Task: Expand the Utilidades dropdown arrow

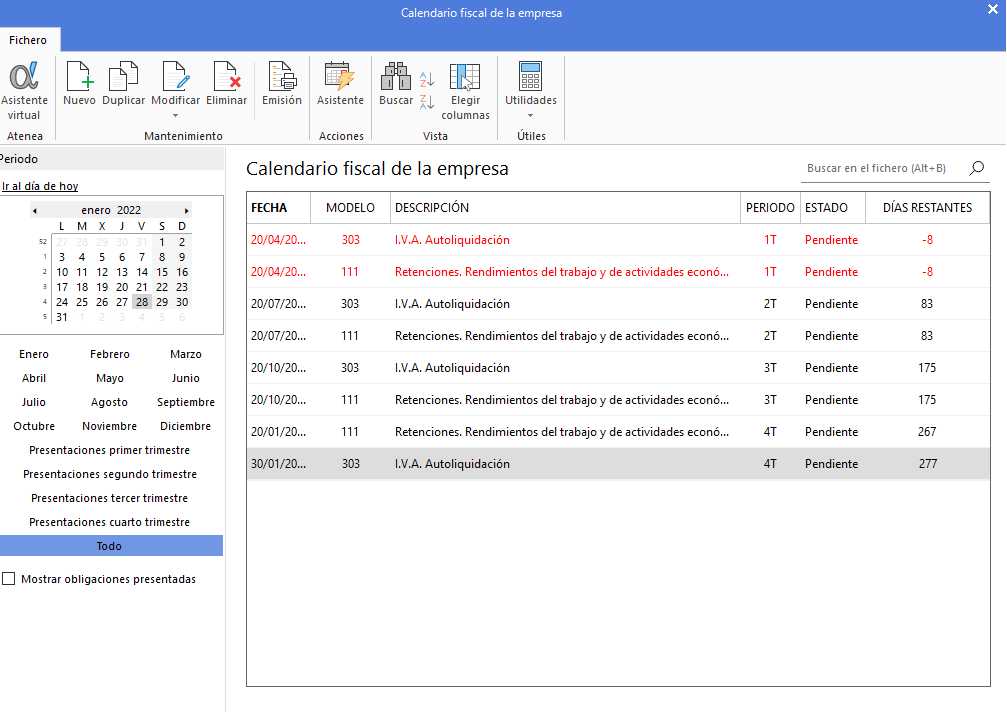Action: point(530,116)
